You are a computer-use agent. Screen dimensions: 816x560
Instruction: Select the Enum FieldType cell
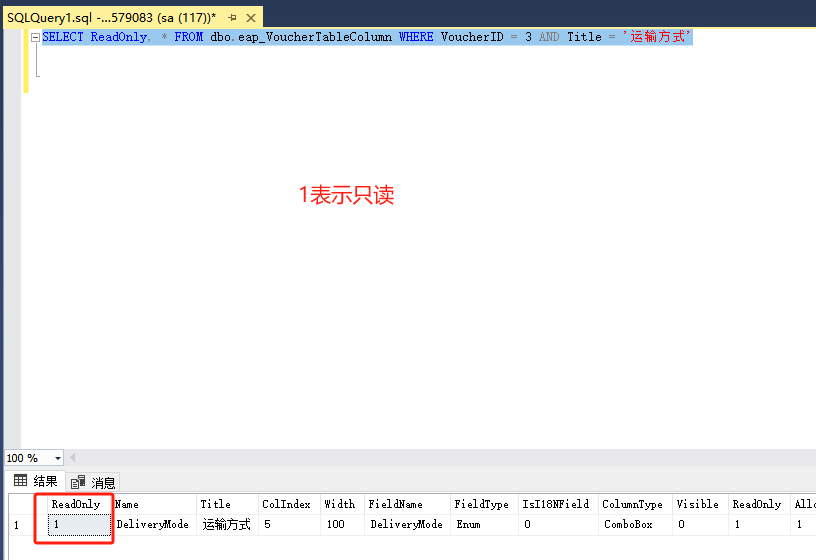click(x=484, y=525)
